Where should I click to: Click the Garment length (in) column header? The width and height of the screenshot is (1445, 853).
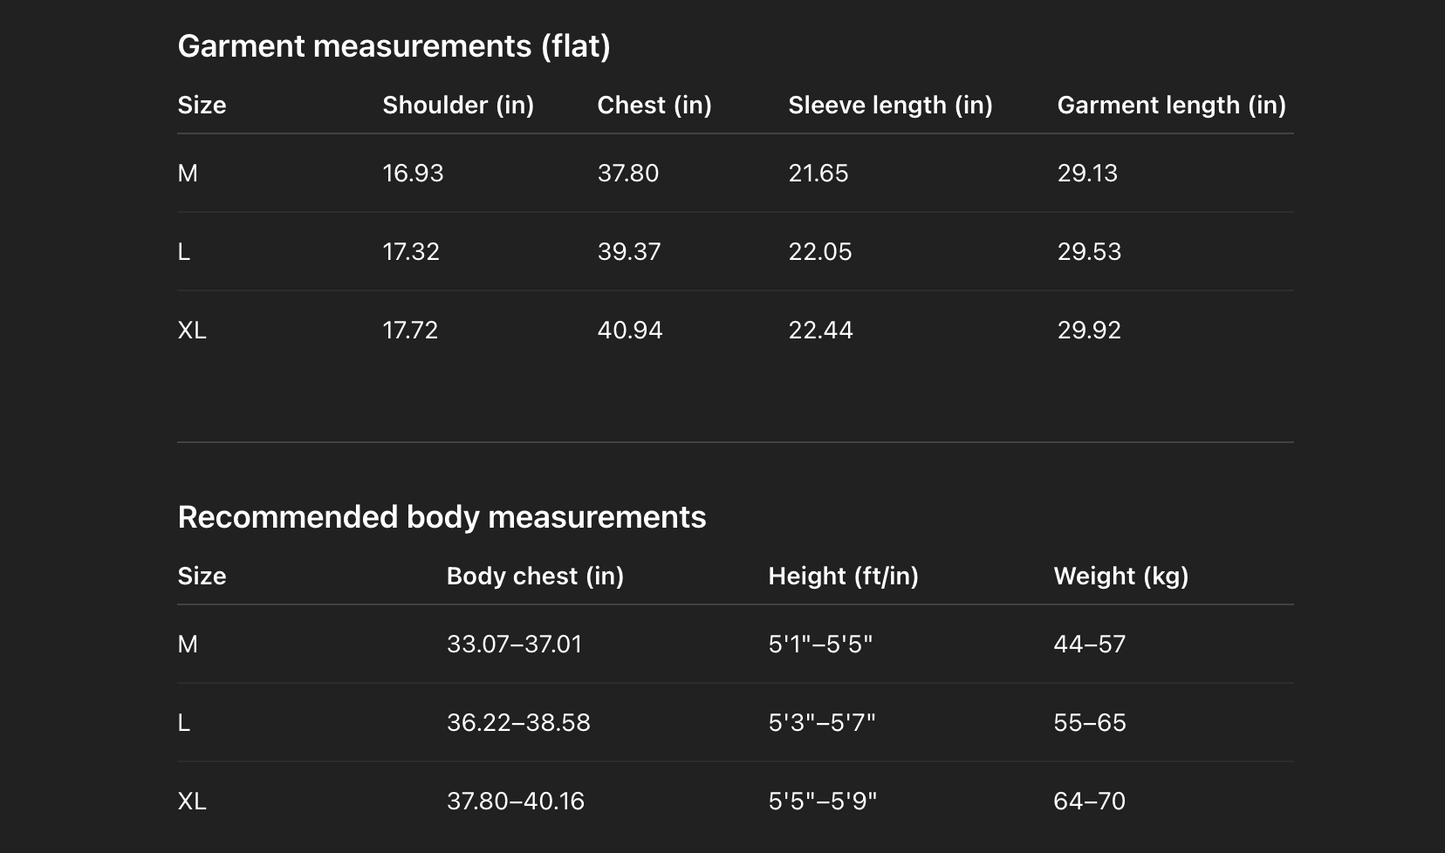(x=1171, y=105)
